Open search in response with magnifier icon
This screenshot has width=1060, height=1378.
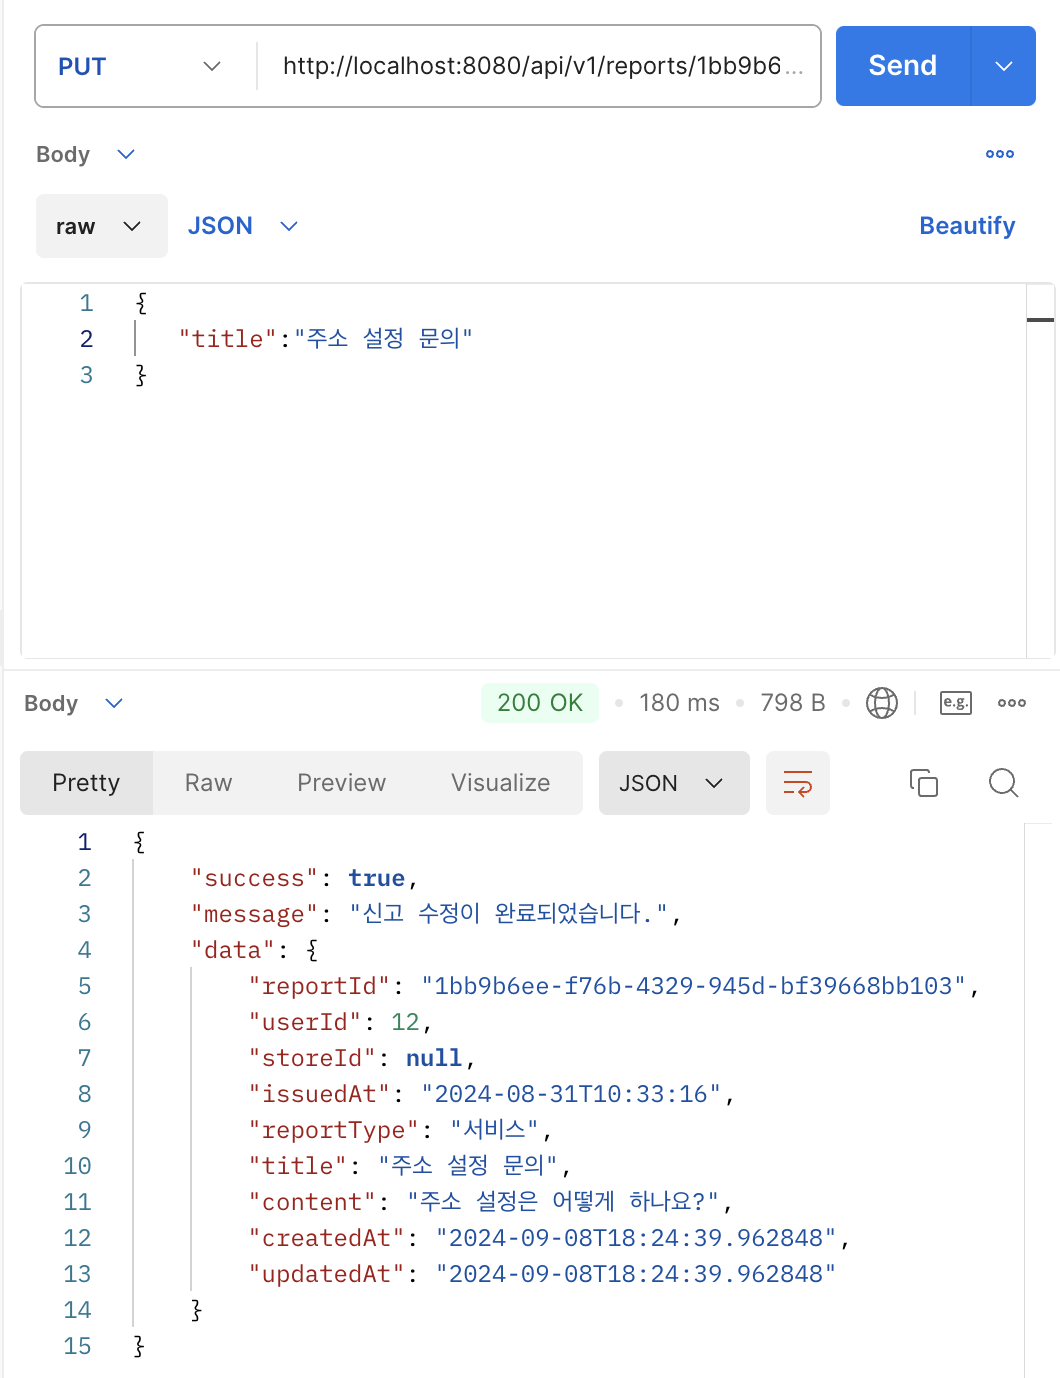tap(1003, 783)
